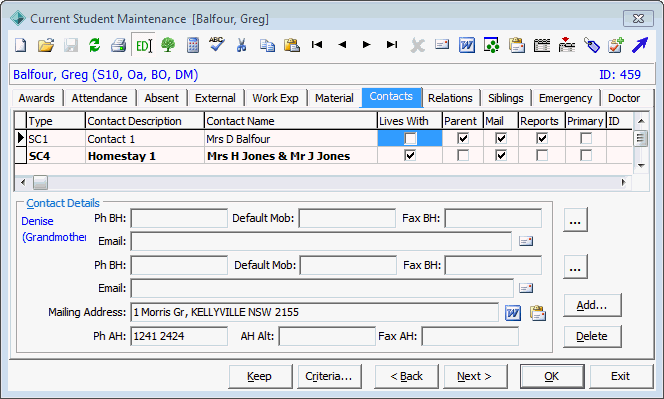Image resolution: width=664 pixels, height=399 pixels.
Task: Open the Absent tab
Action: pyautogui.click(x=162, y=98)
